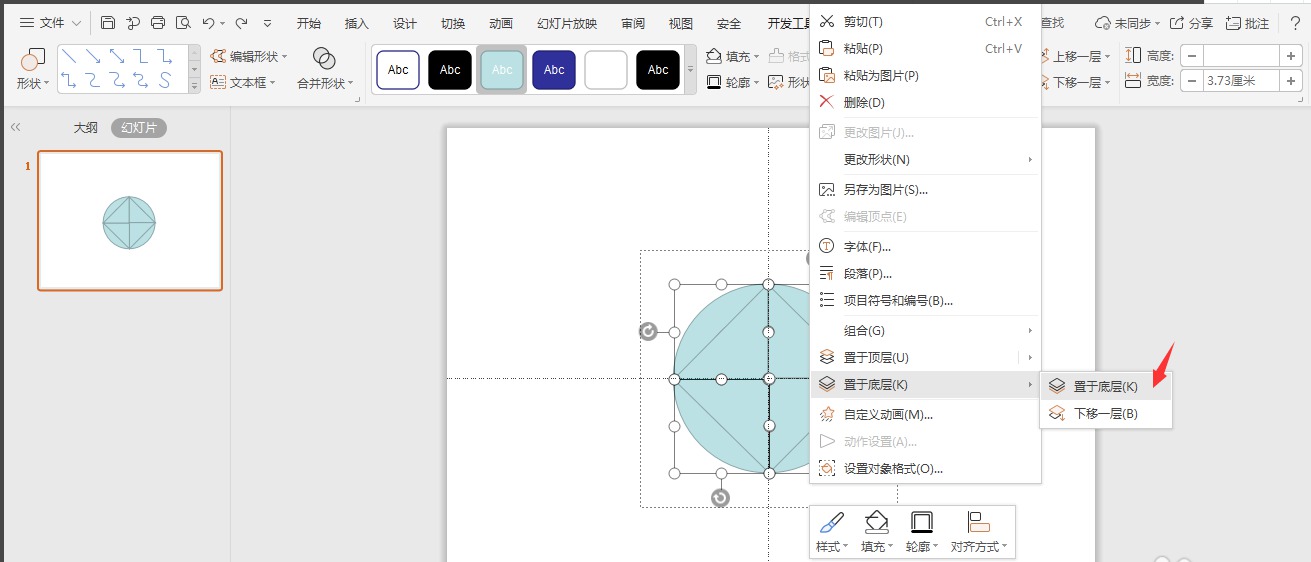The image size is (1311, 562).
Task: Choose 删除 from the context menu
Action: tap(925, 102)
